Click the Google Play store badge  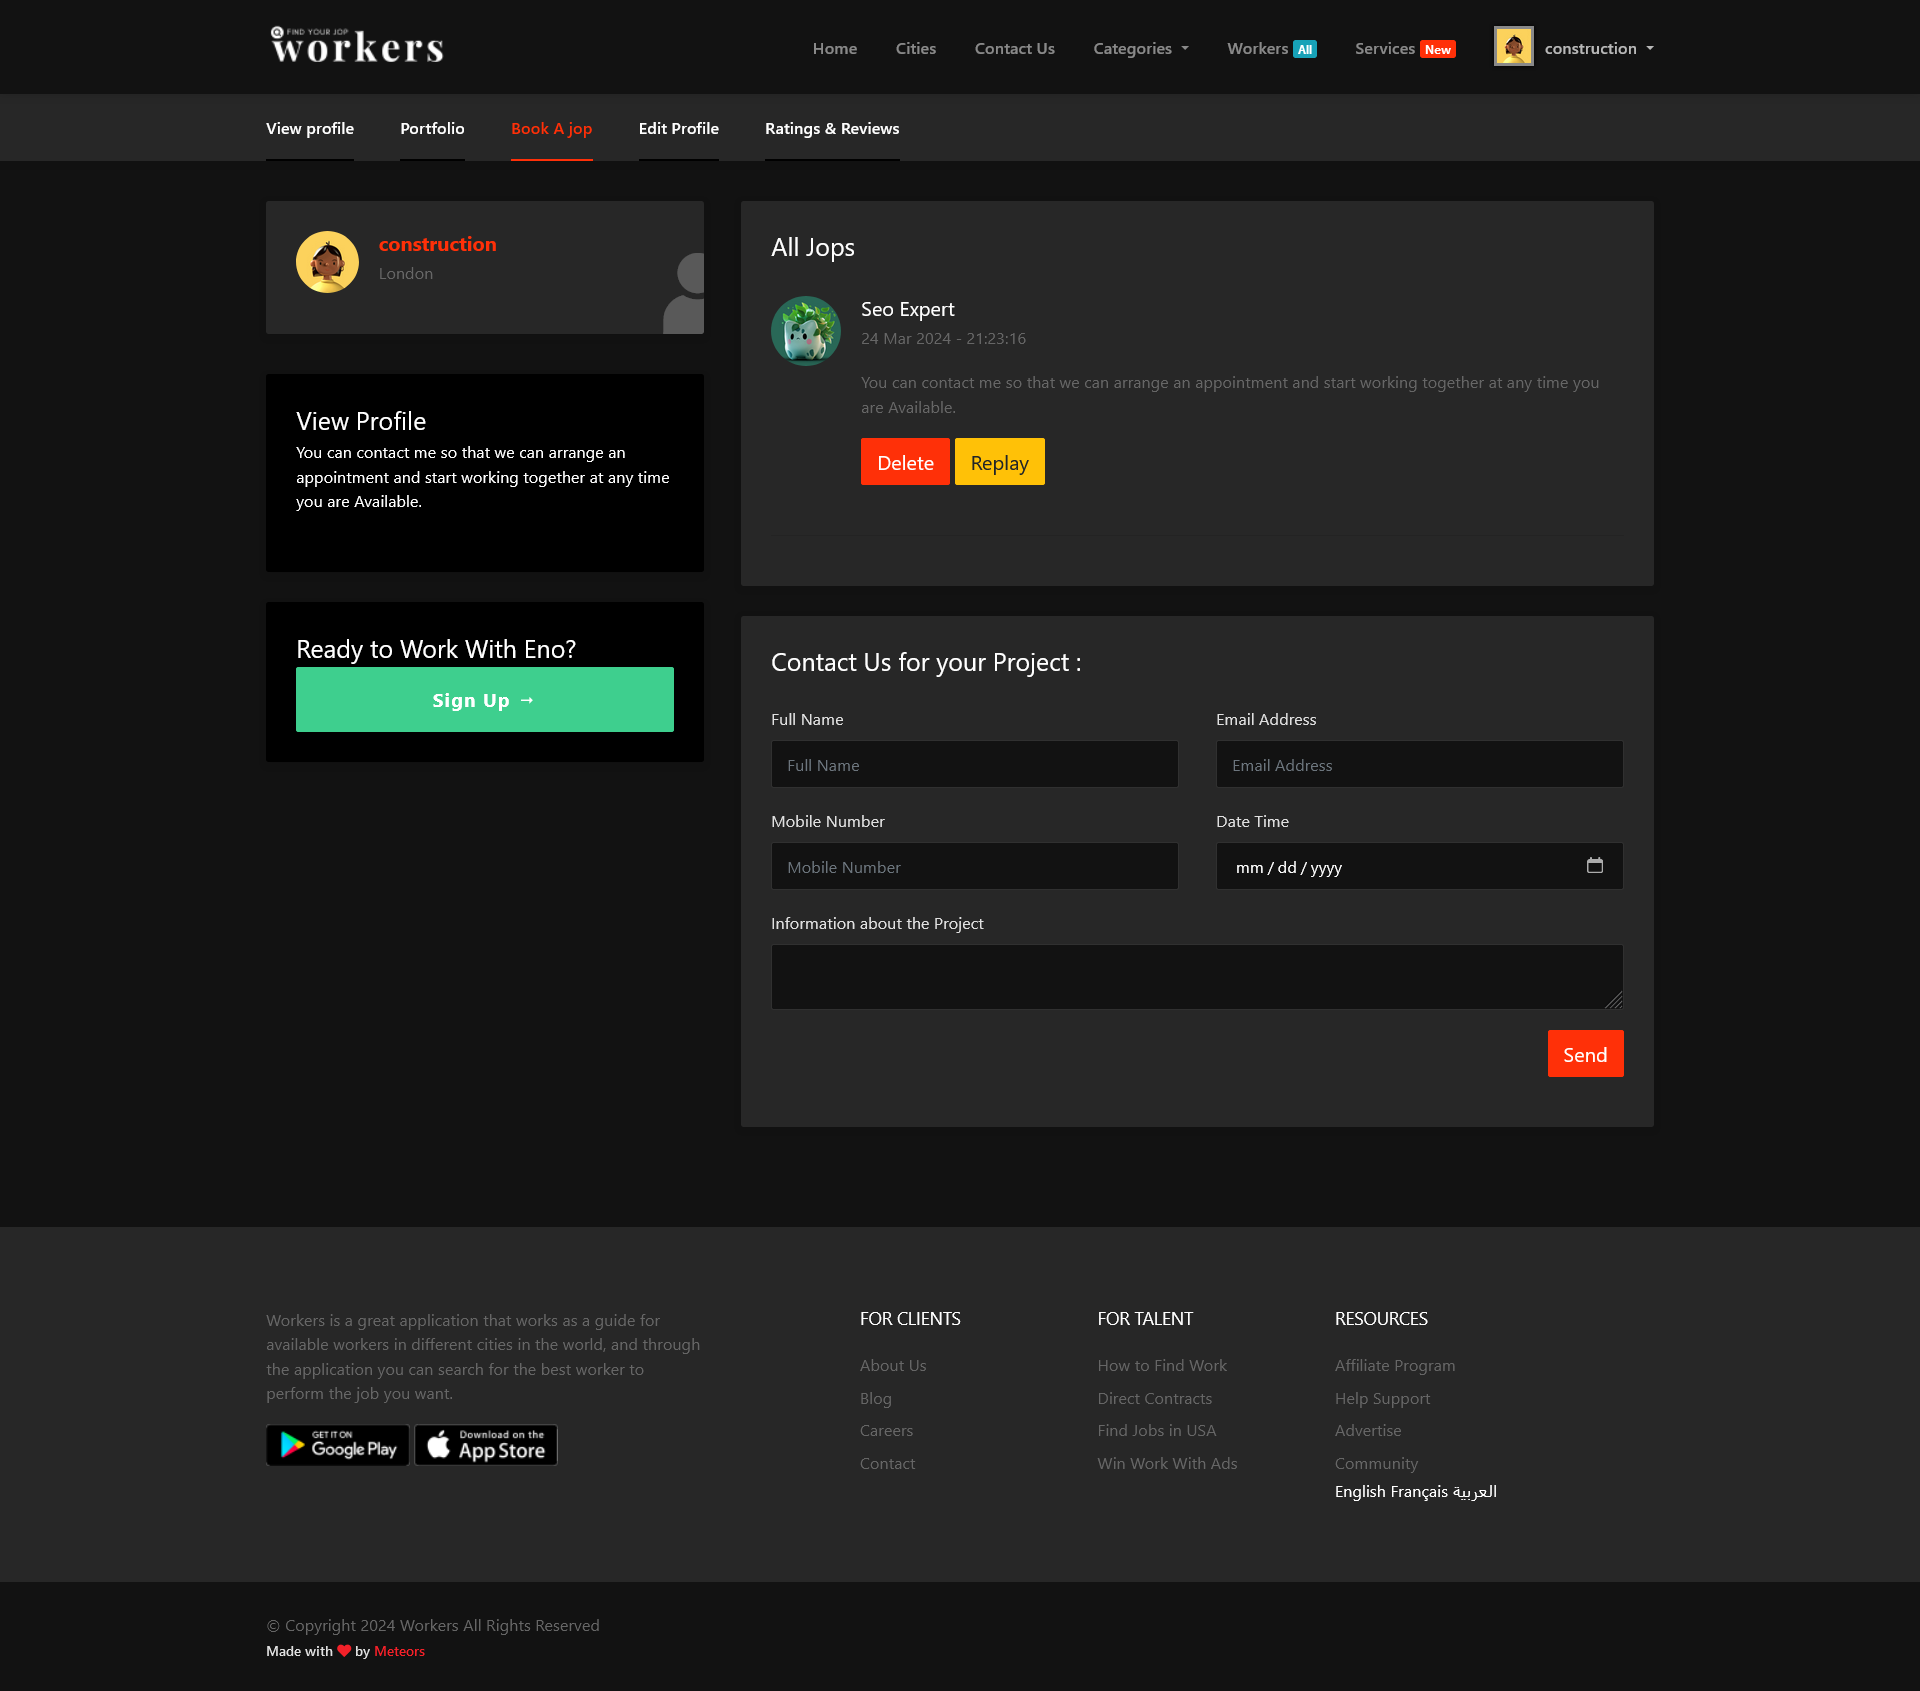338,1445
